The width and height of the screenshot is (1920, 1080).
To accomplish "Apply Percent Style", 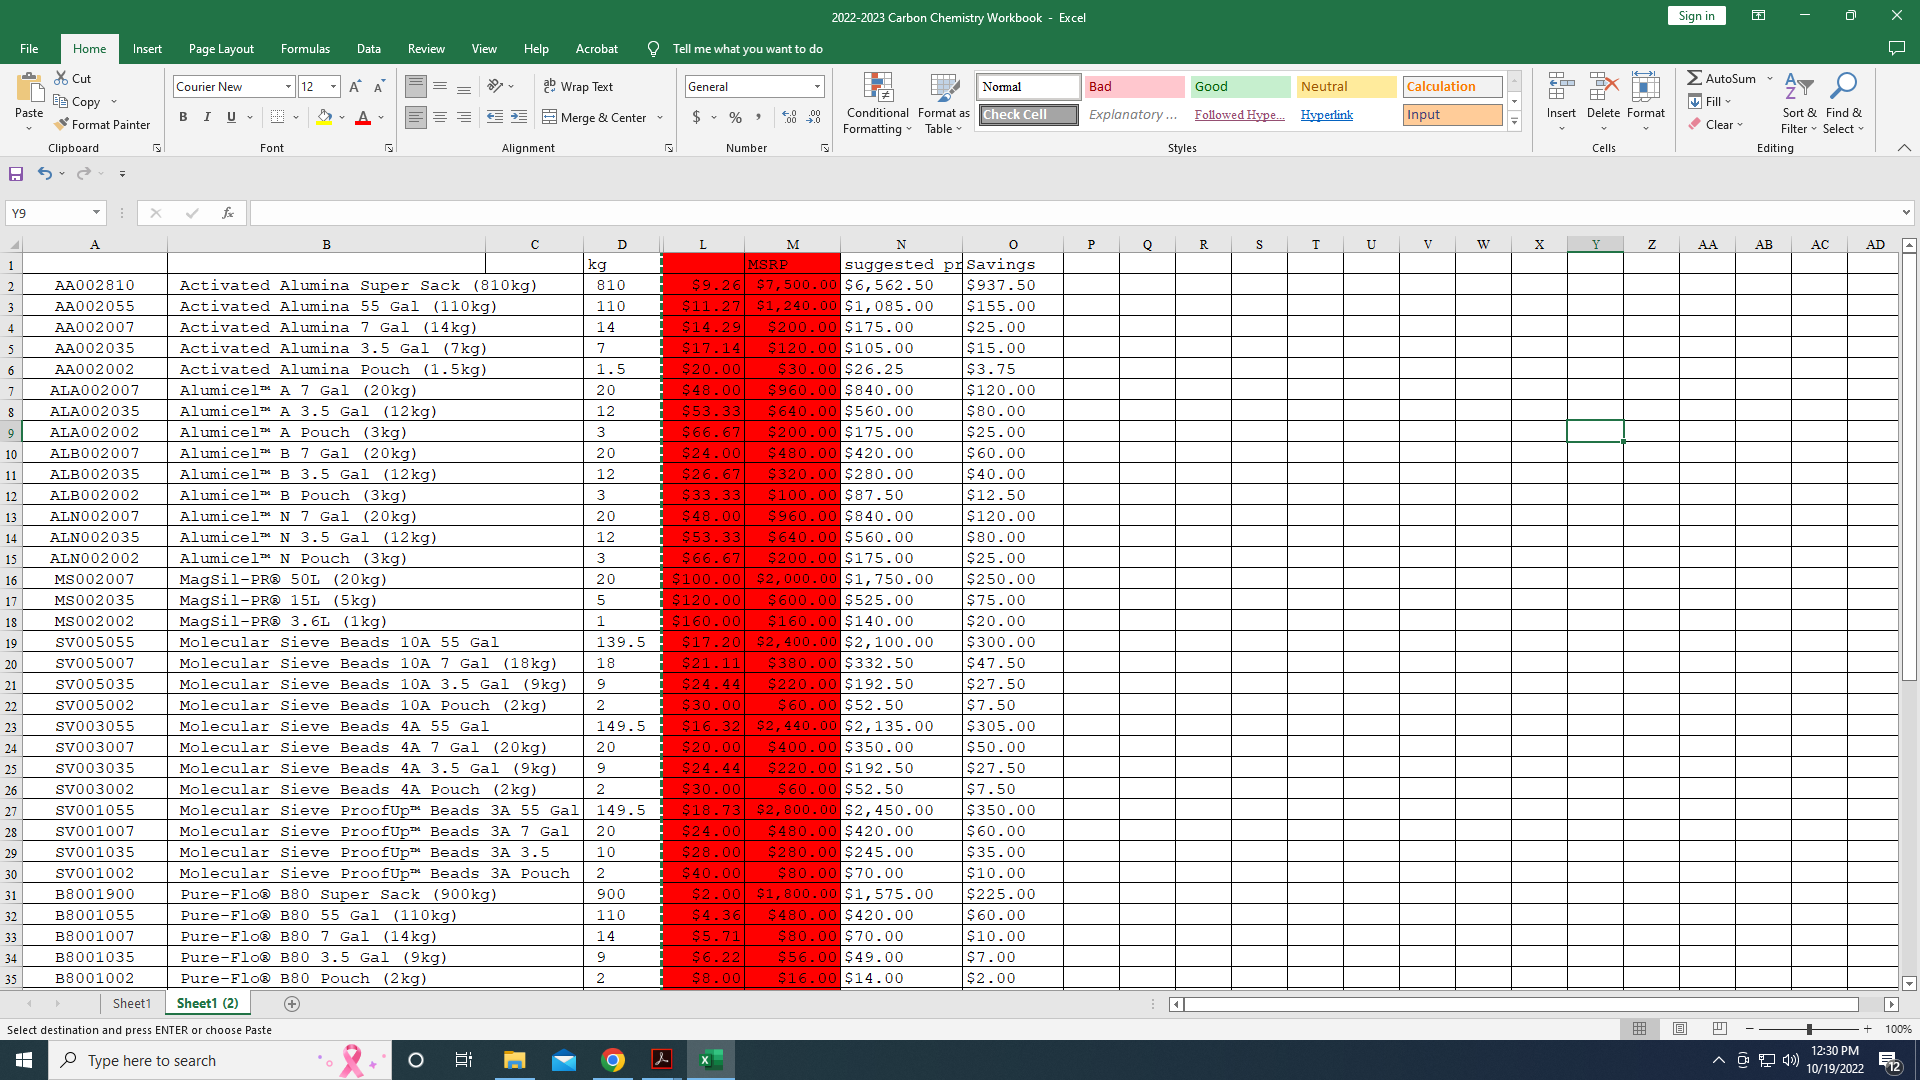I will tap(736, 117).
